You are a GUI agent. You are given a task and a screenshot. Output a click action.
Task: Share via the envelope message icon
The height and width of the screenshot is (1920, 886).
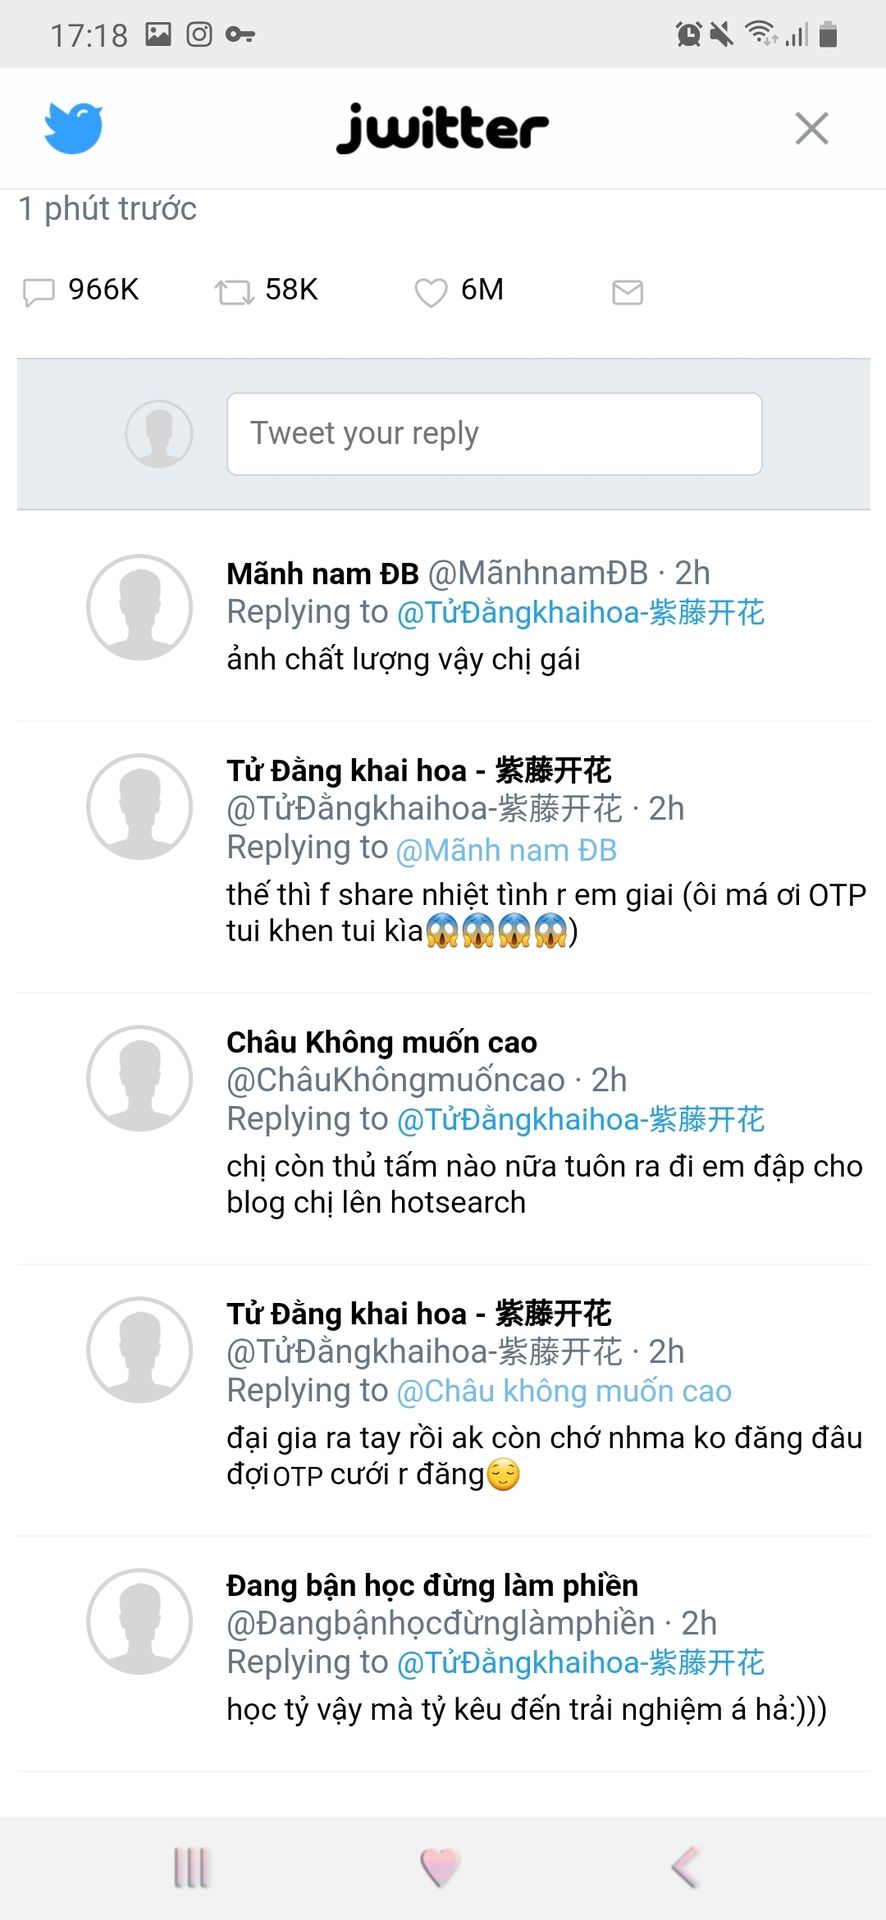point(627,292)
